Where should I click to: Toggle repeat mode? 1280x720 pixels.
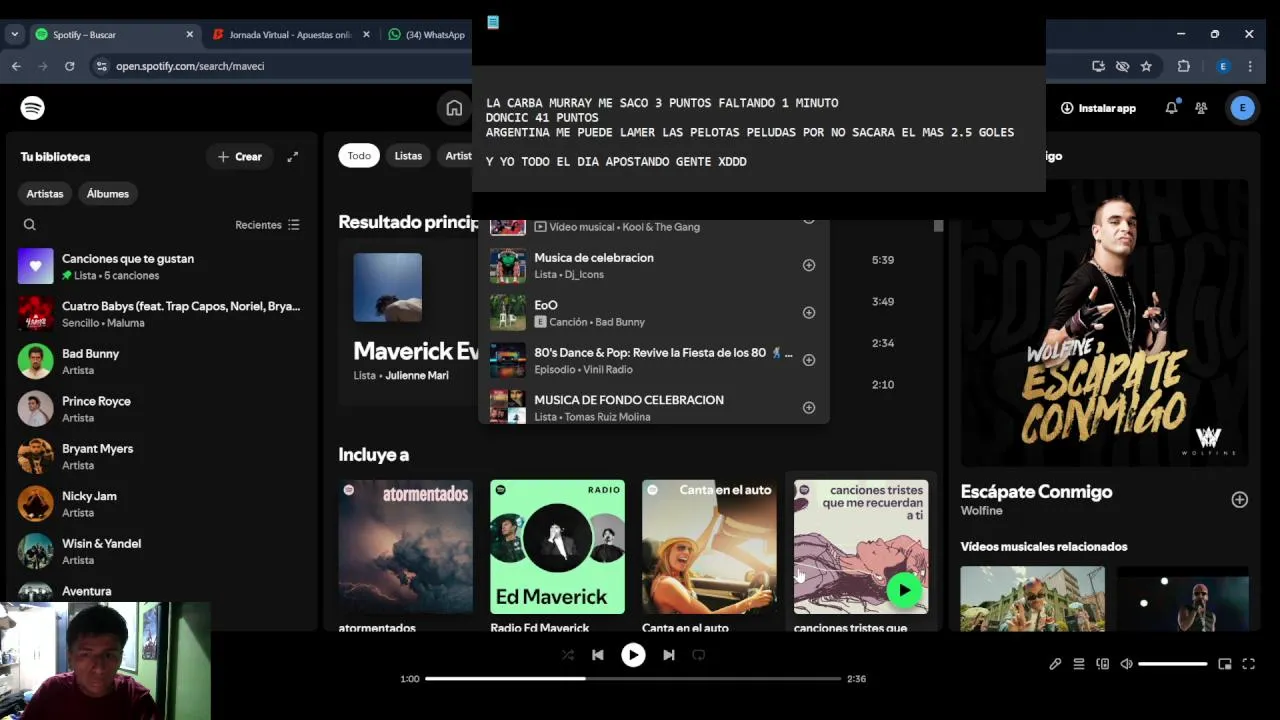pos(699,655)
